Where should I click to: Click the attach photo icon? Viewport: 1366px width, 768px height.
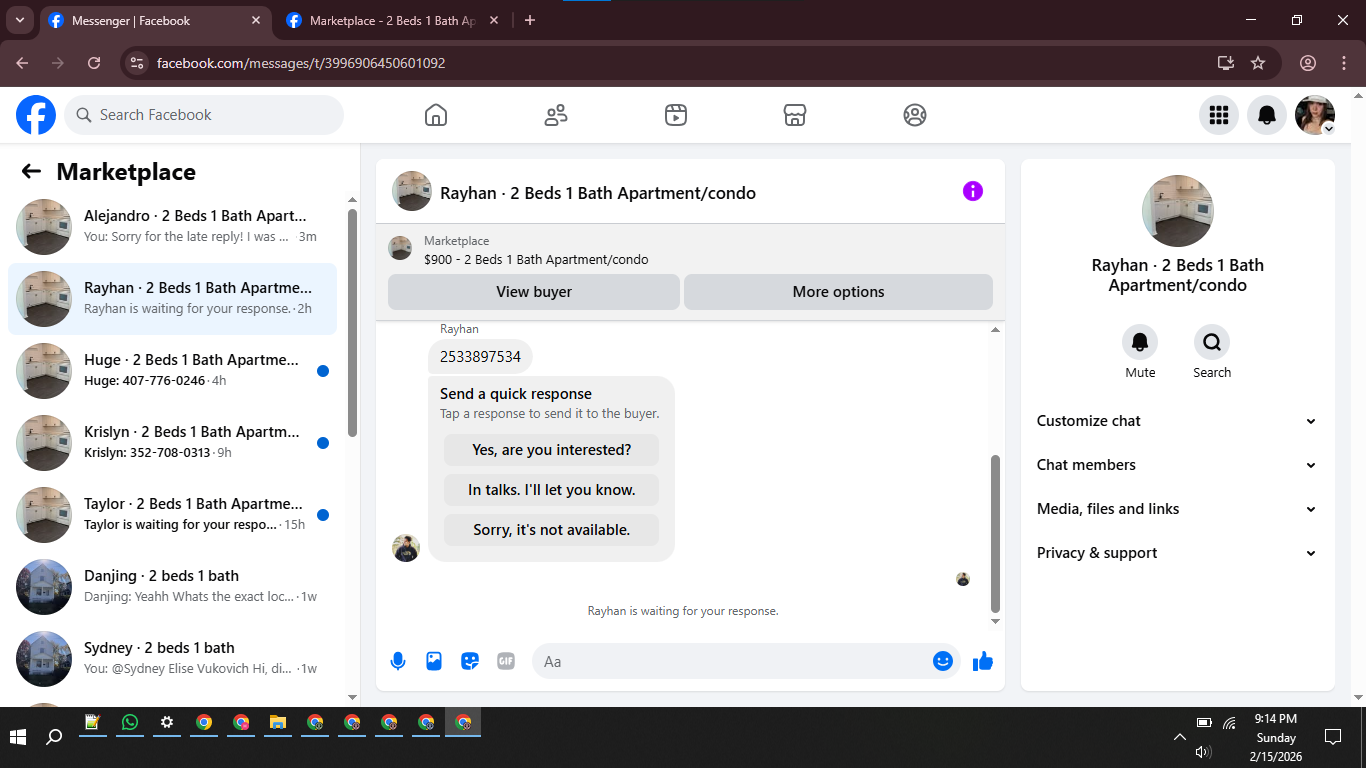tap(434, 661)
